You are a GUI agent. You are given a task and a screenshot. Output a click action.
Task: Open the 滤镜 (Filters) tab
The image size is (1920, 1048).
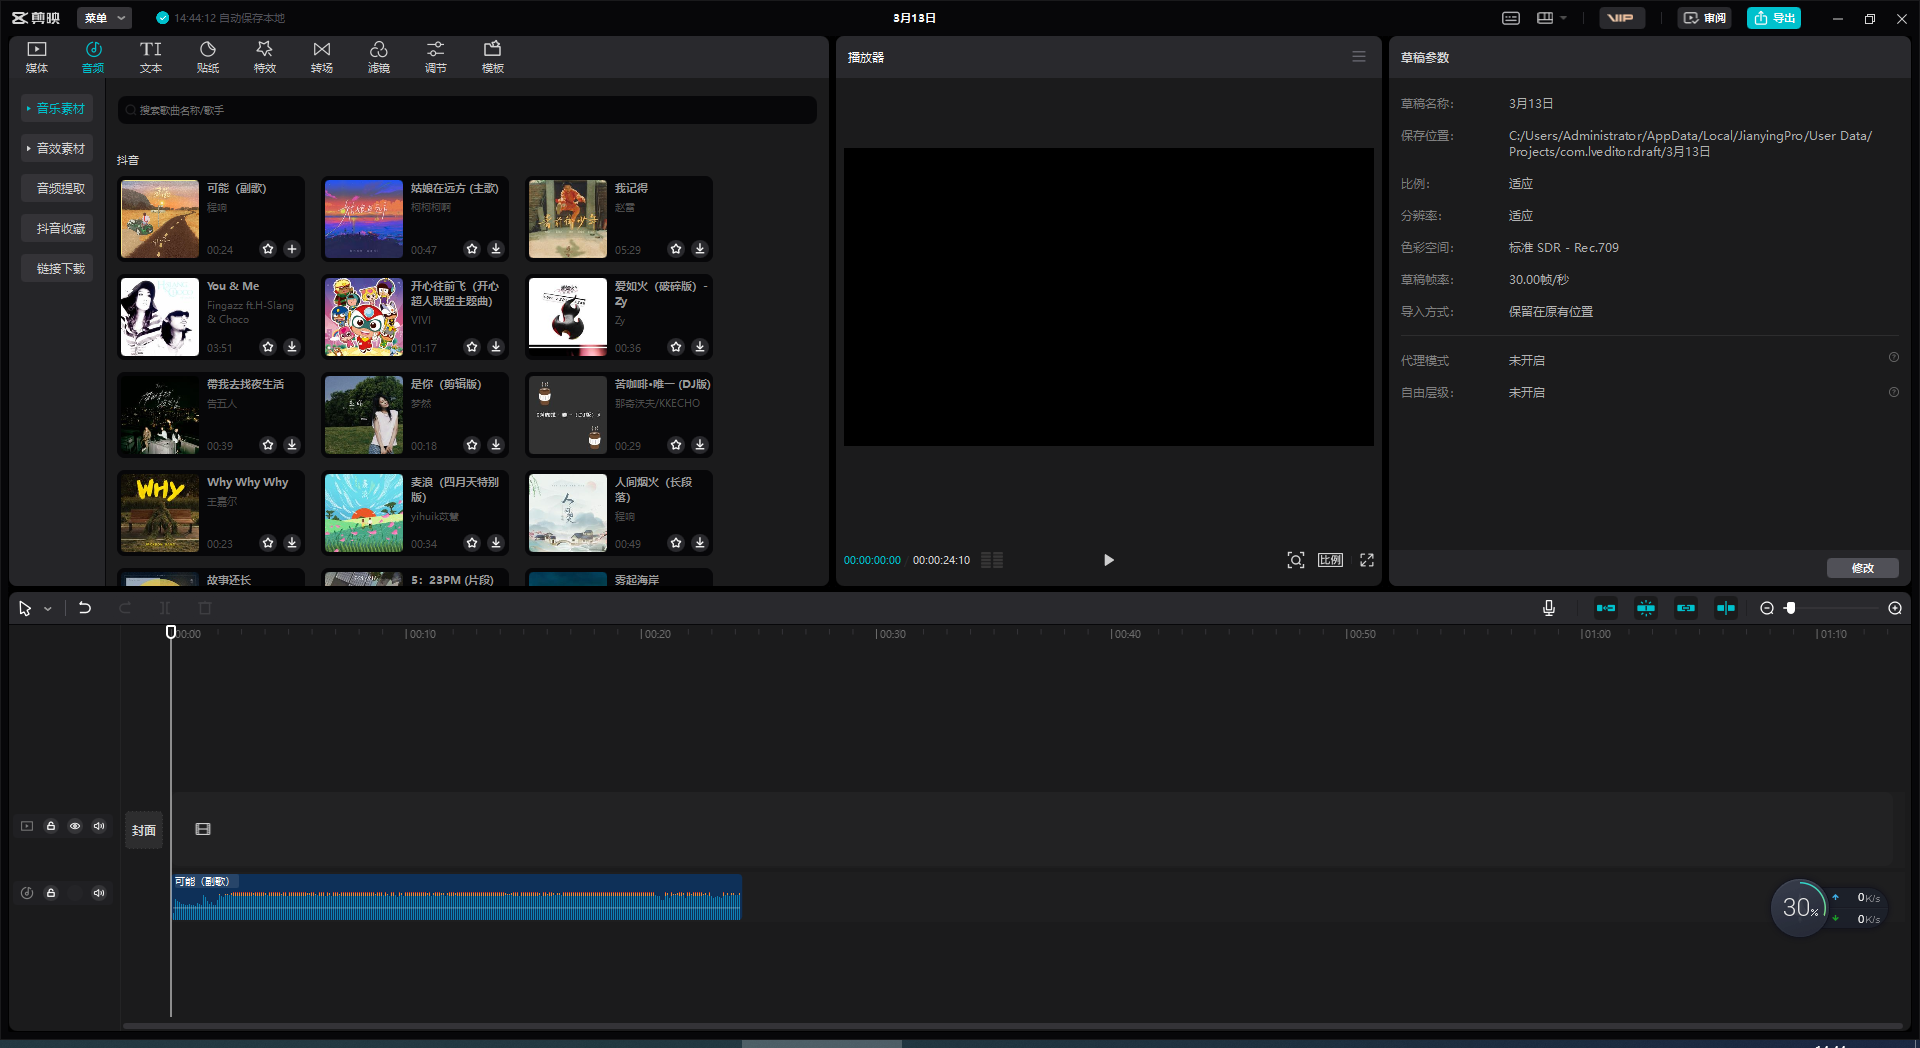(x=379, y=57)
